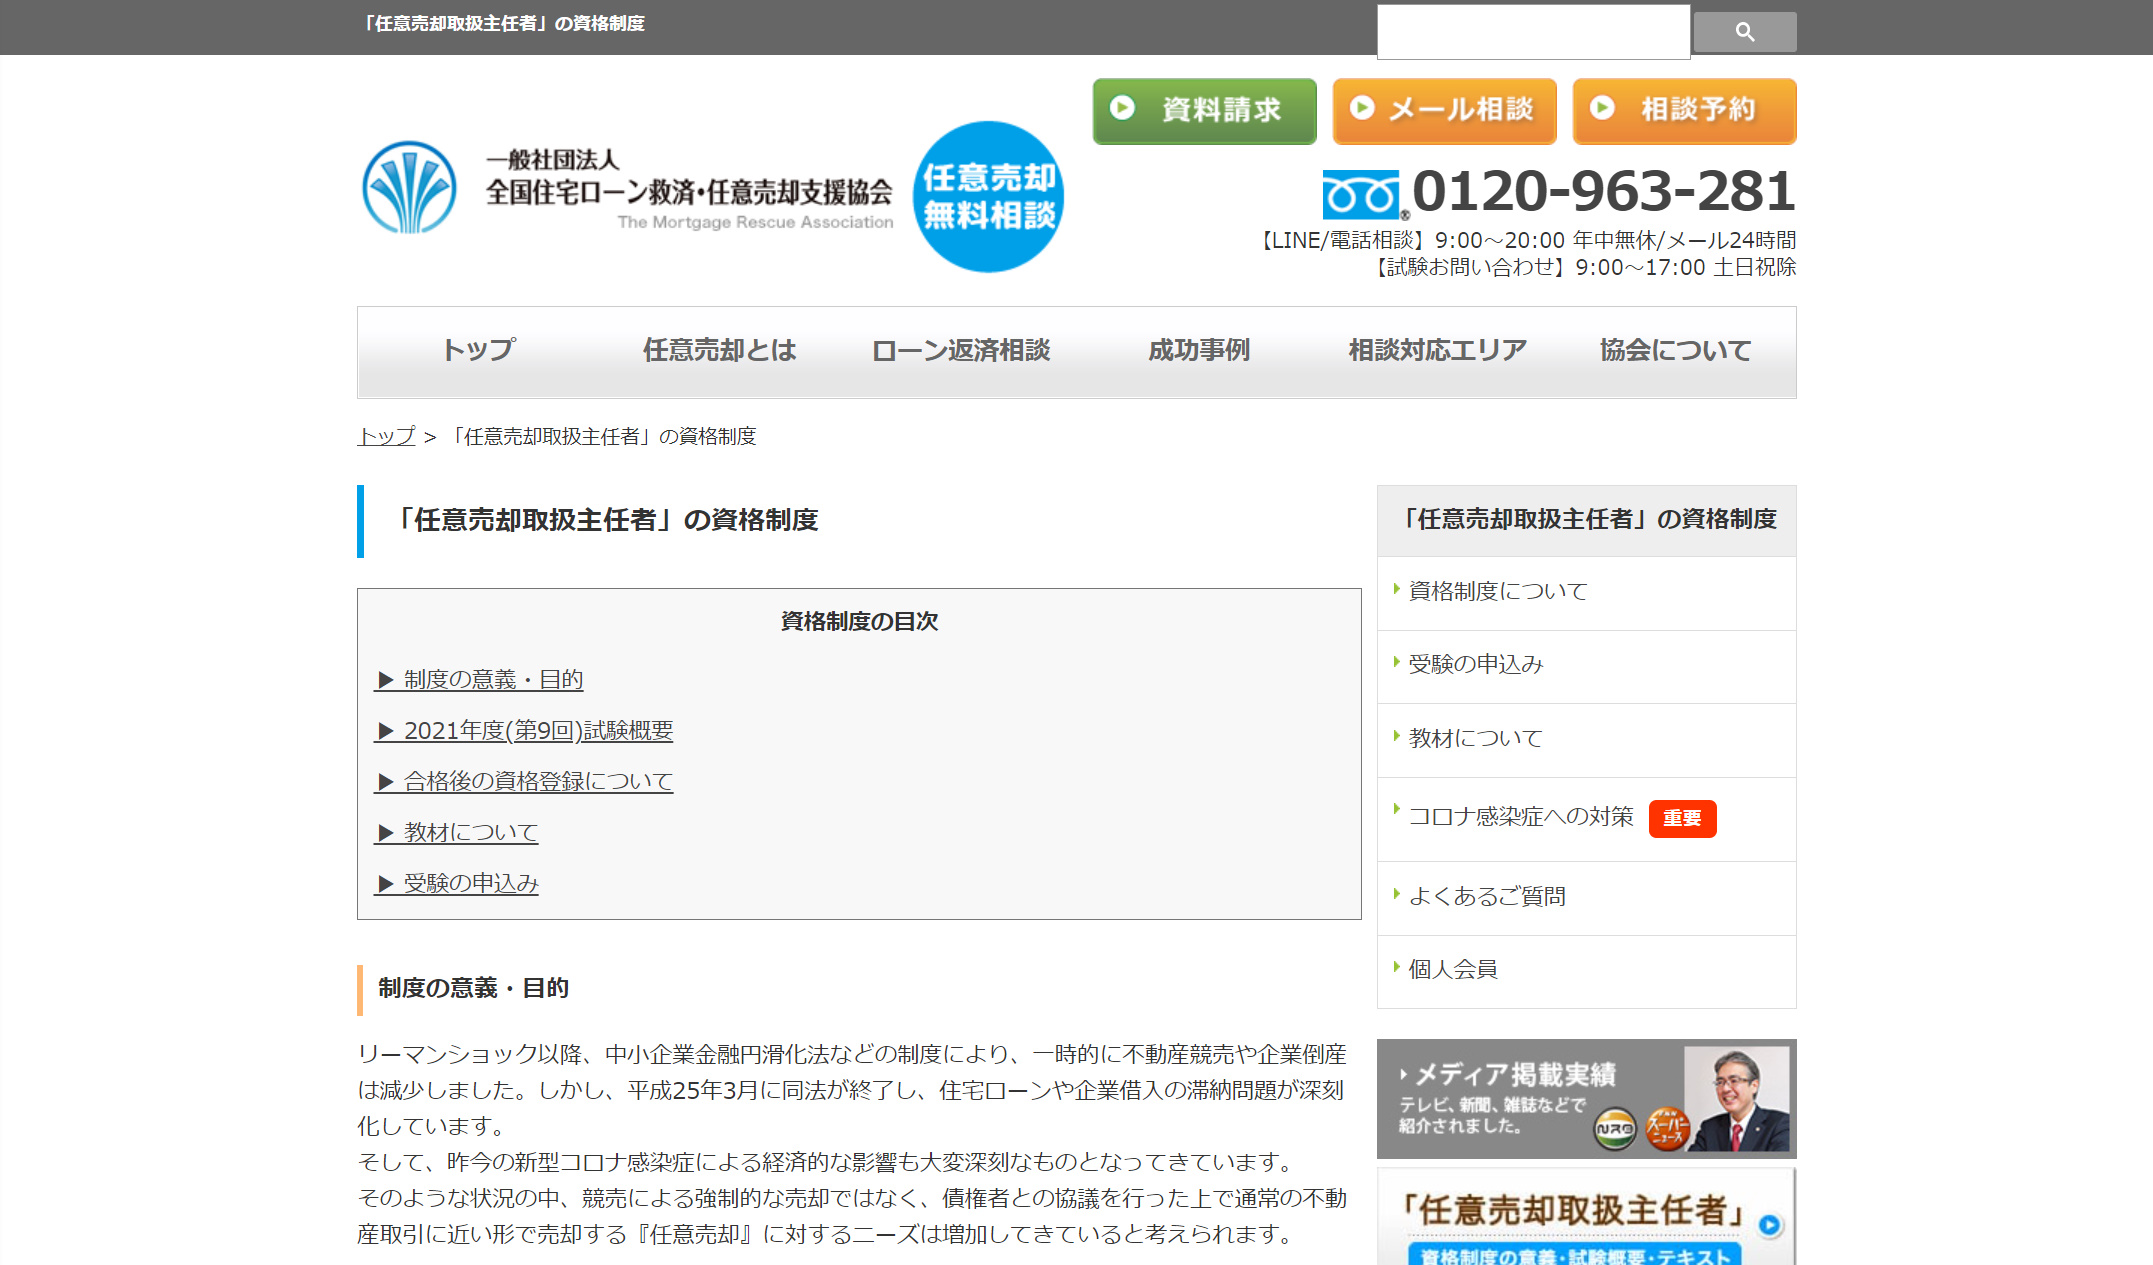
Task: Click the トップ breadcrumb link
Action: (x=384, y=436)
